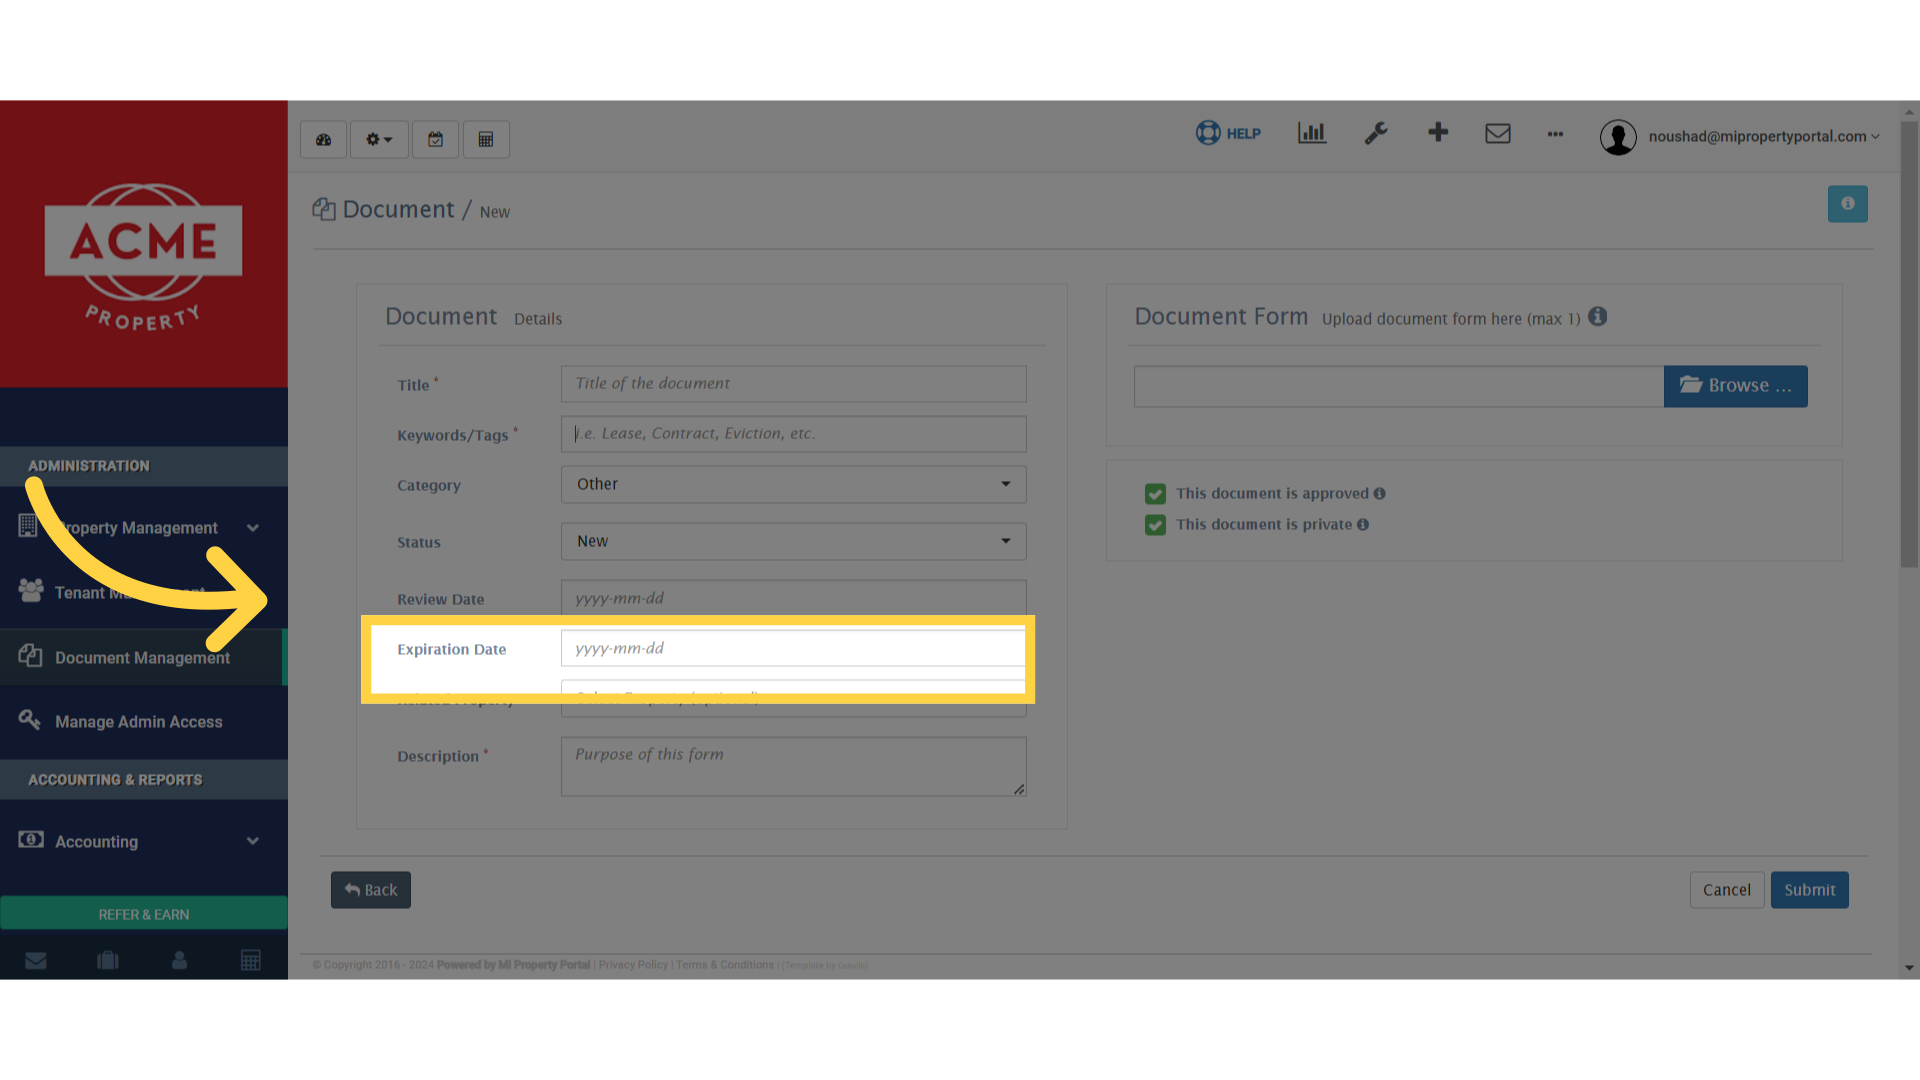This screenshot has height=1080, width=1920.
Task: Click the Document Management copy icon
Action: pos(31,656)
